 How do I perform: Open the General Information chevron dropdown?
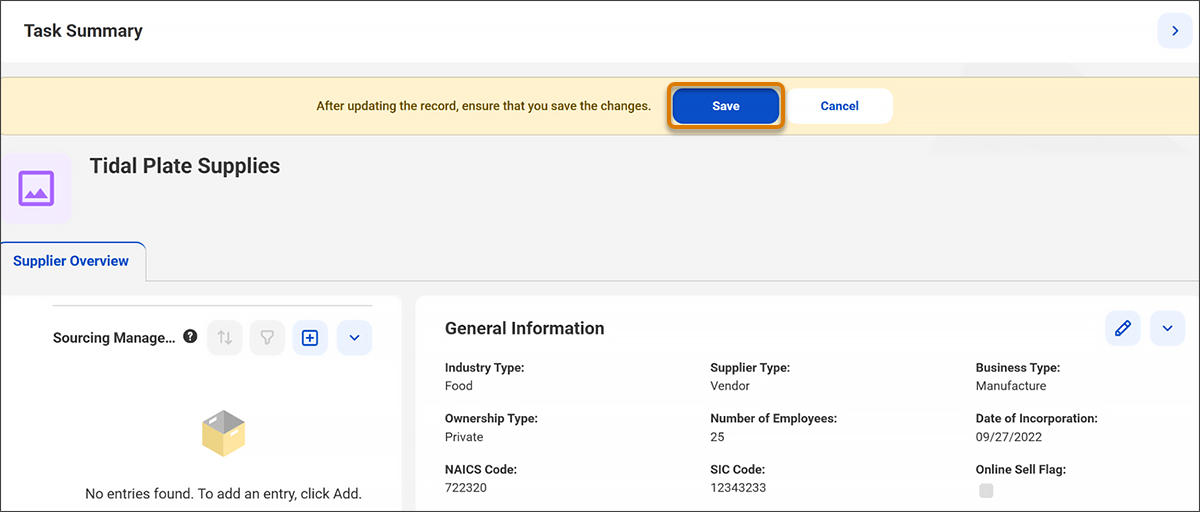(x=1167, y=327)
